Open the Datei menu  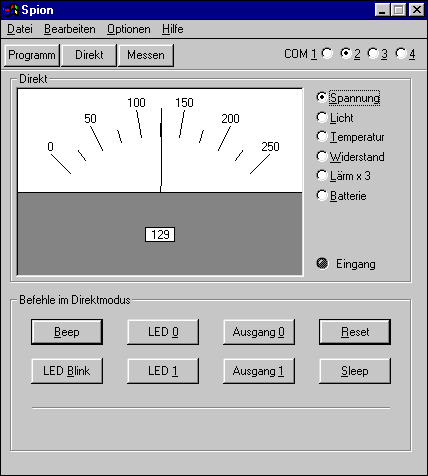coord(20,29)
